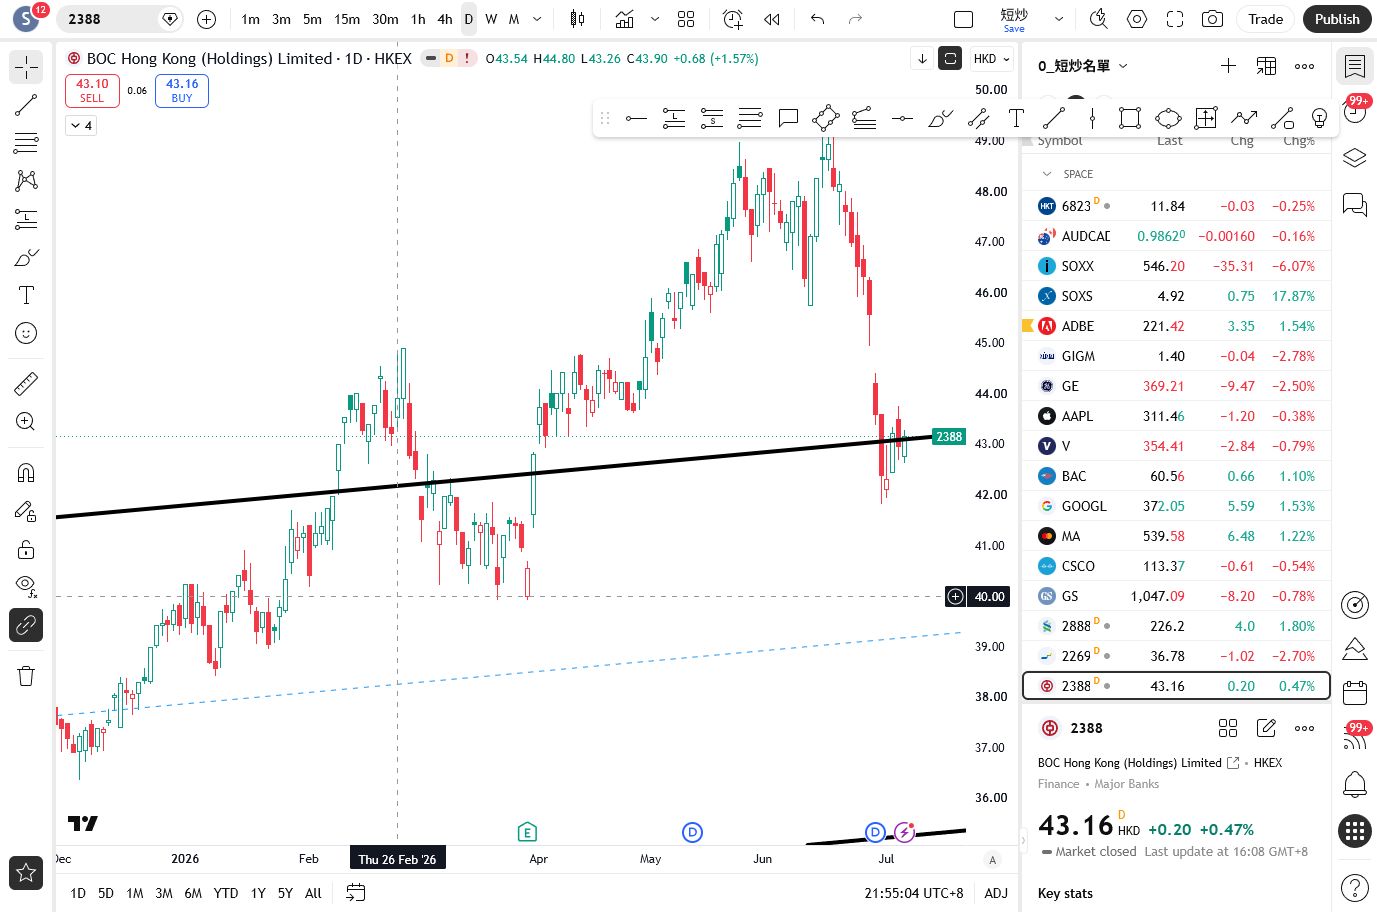Collapse the indicator legend showing 4
1377x912 pixels.
81,125
